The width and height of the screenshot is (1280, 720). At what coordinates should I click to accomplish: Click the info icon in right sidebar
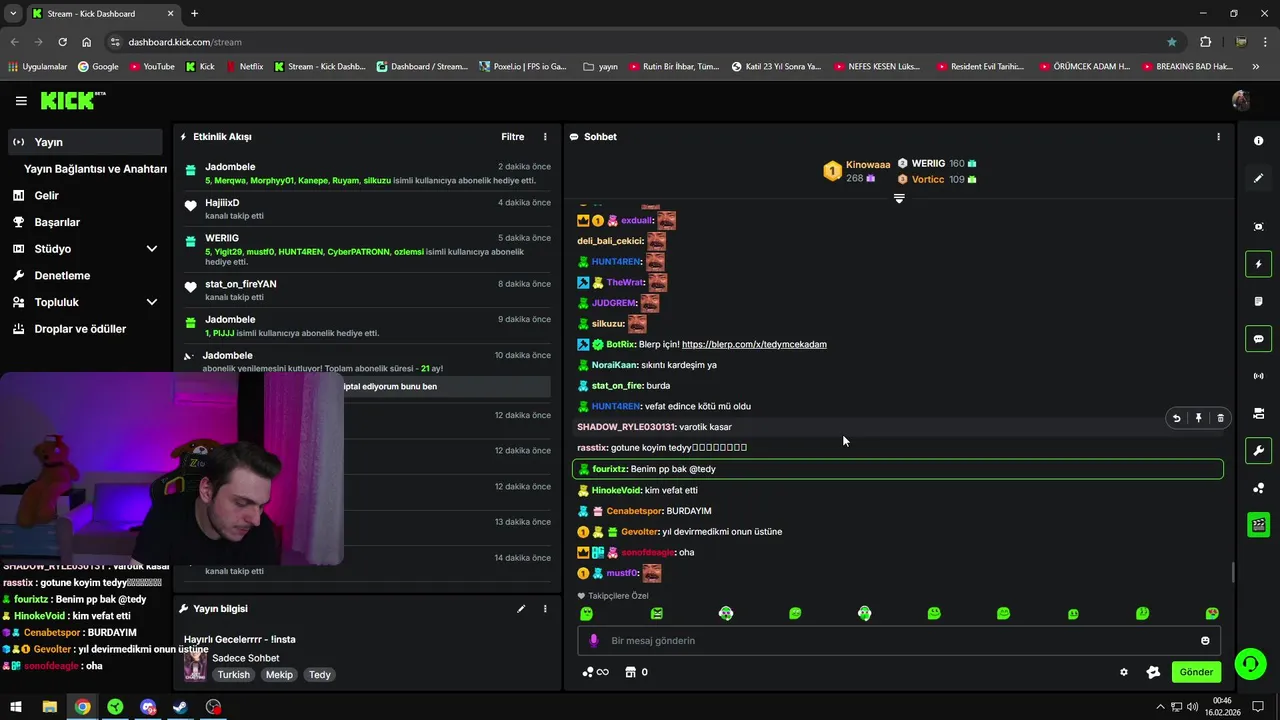[x=1258, y=141]
